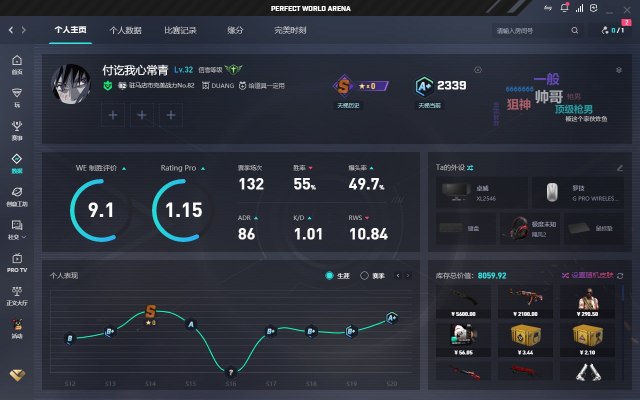
Task: Open the anti-cheat shield icon in title bar
Action: [x=594, y=8]
